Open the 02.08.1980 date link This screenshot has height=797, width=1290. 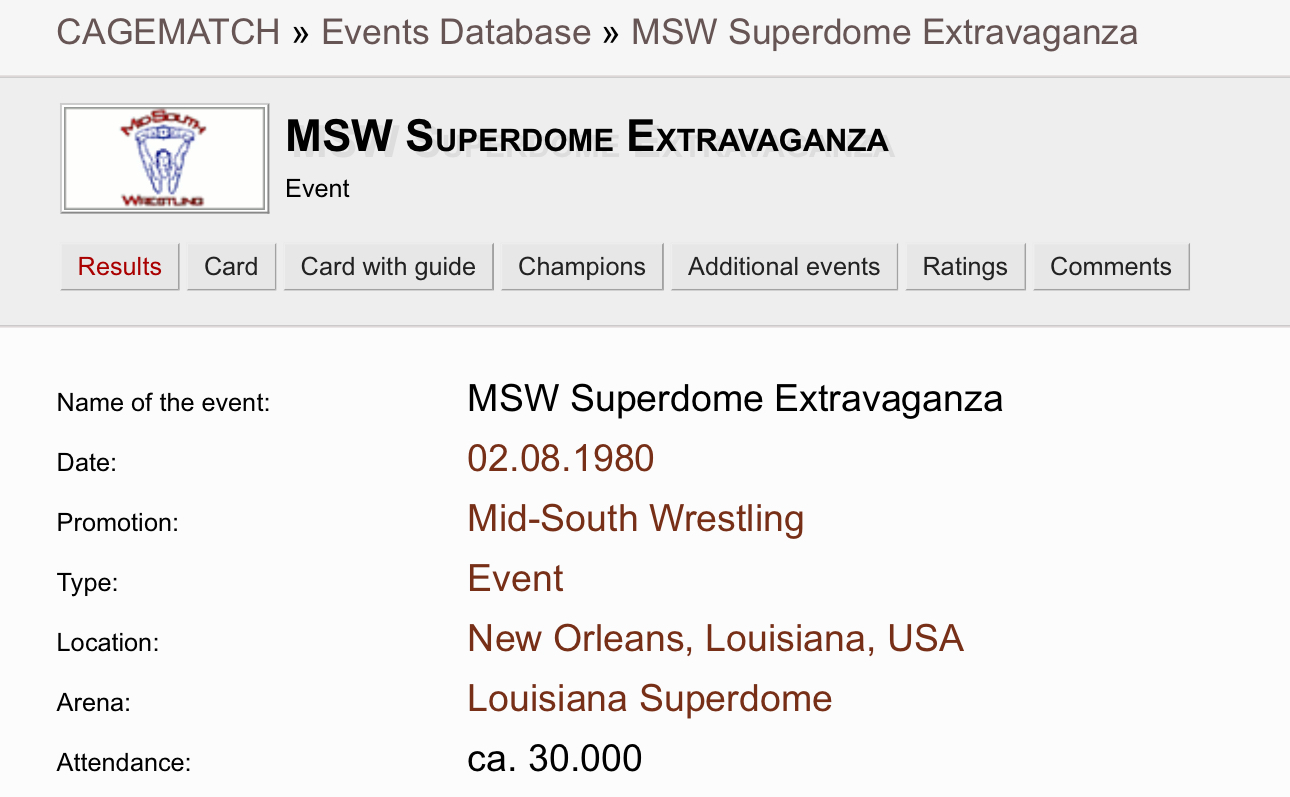click(561, 459)
